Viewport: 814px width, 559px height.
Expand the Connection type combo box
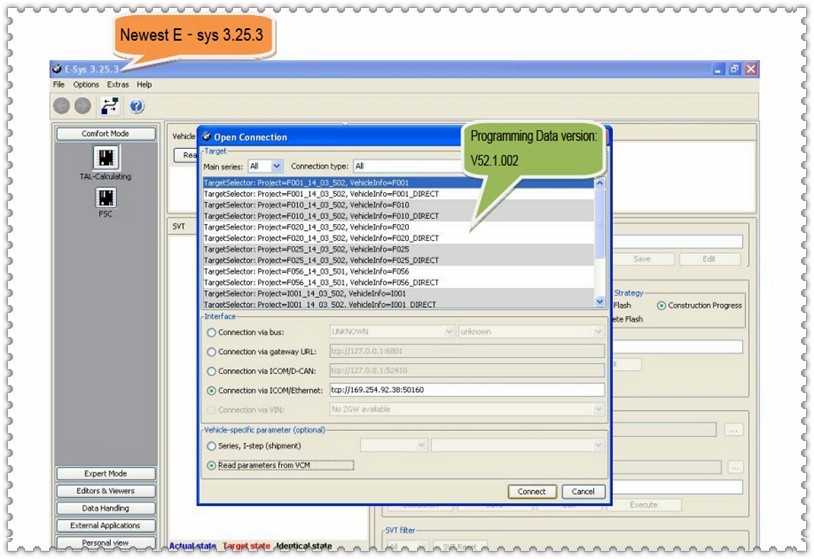(x=400, y=166)
